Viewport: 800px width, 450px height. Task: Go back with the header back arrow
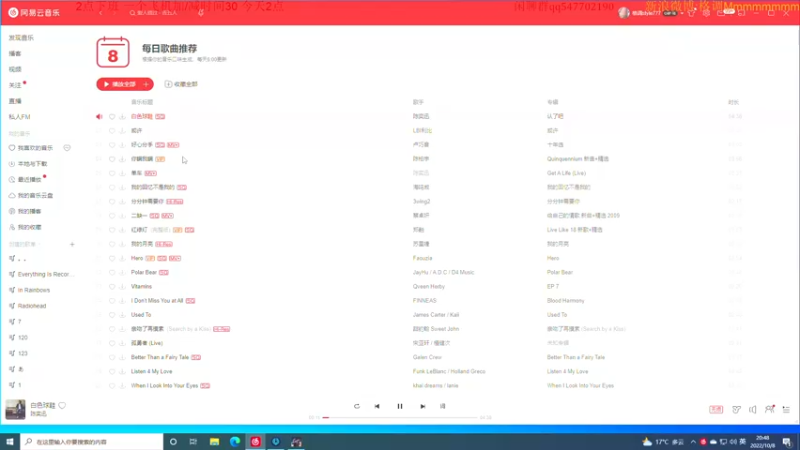101,13
